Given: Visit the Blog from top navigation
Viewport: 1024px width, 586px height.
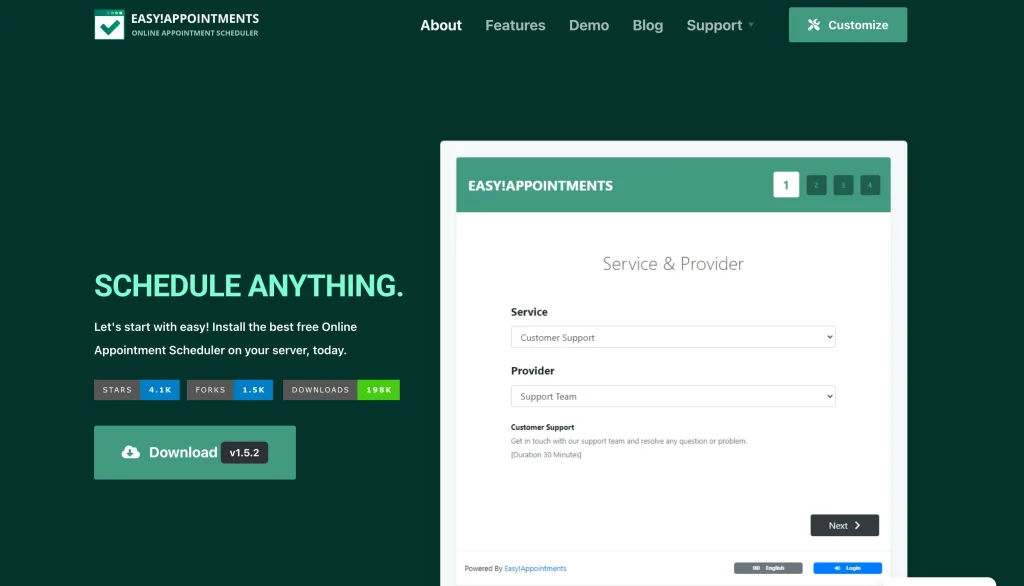Looking at the screenshot, I should (x=647, y=25).
